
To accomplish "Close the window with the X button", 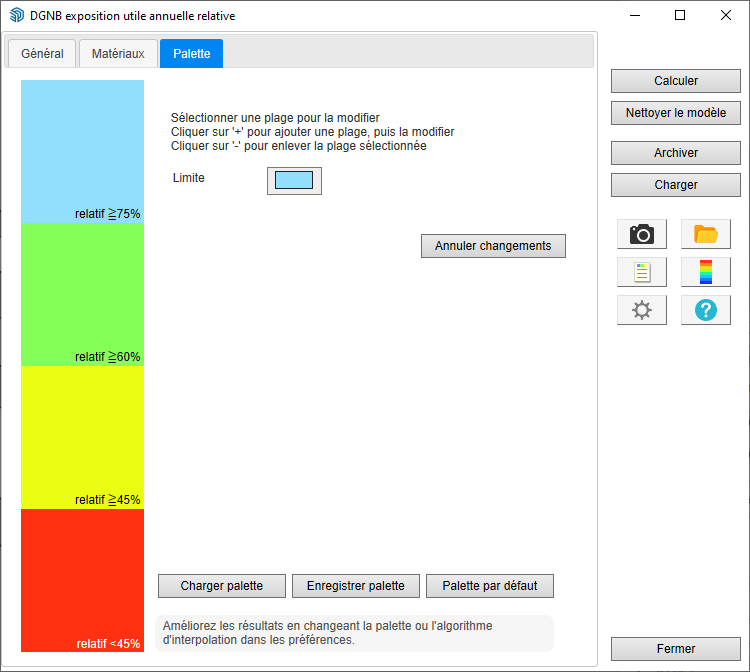I will tap(726, 15).
